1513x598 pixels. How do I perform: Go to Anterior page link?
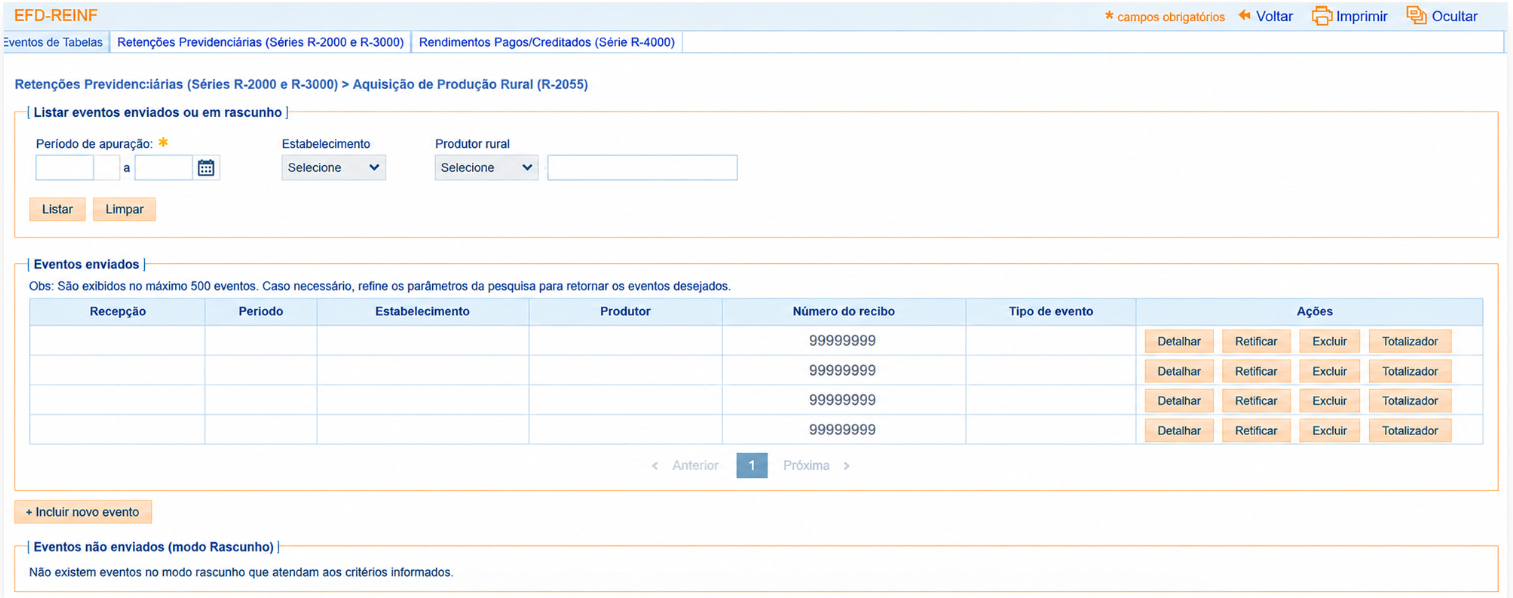point(686,466)
